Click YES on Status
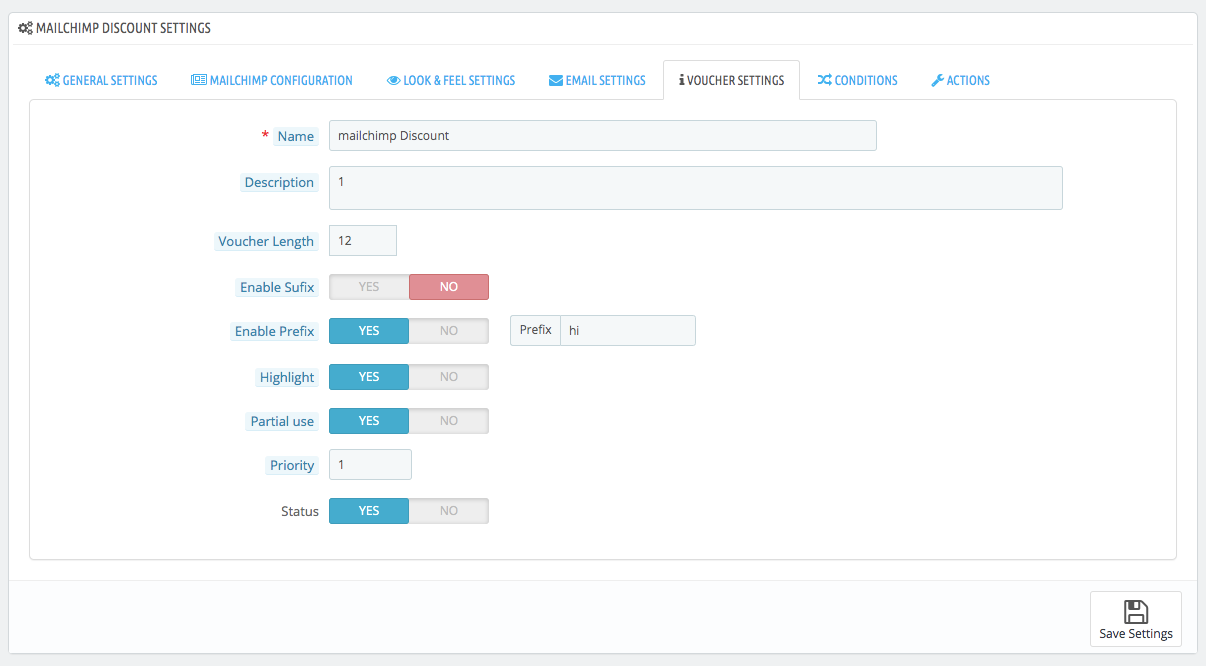 click(x=369, y=511)
